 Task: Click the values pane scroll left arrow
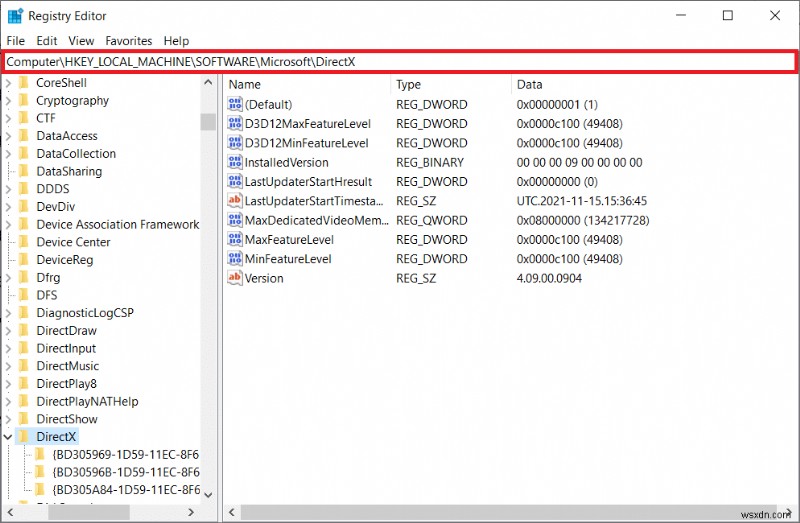[x=232, y=512]
